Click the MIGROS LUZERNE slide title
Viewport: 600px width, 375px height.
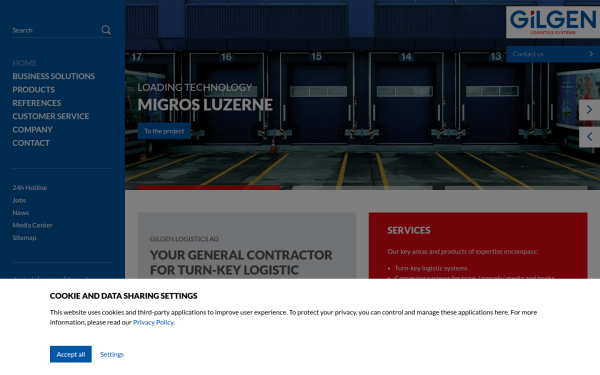(205, 104)
